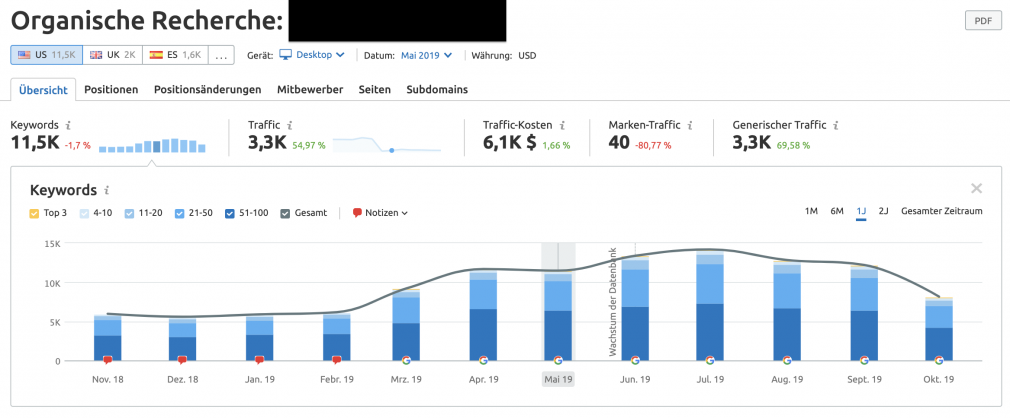Click the 40 Marken-Traffic value

pos(618,143)
